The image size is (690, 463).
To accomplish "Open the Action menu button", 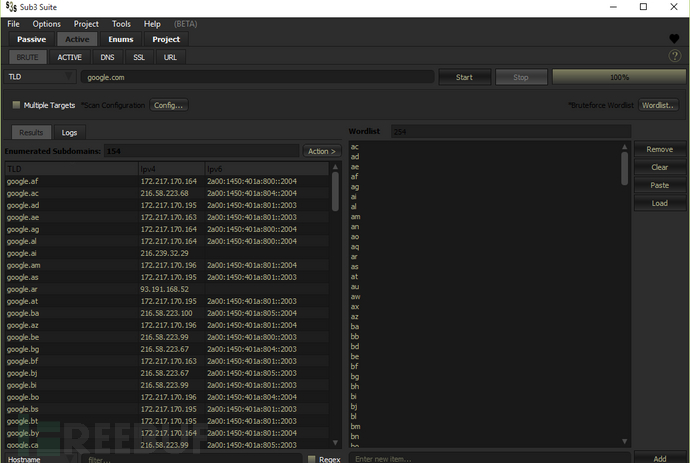I will tap(322, 151).
